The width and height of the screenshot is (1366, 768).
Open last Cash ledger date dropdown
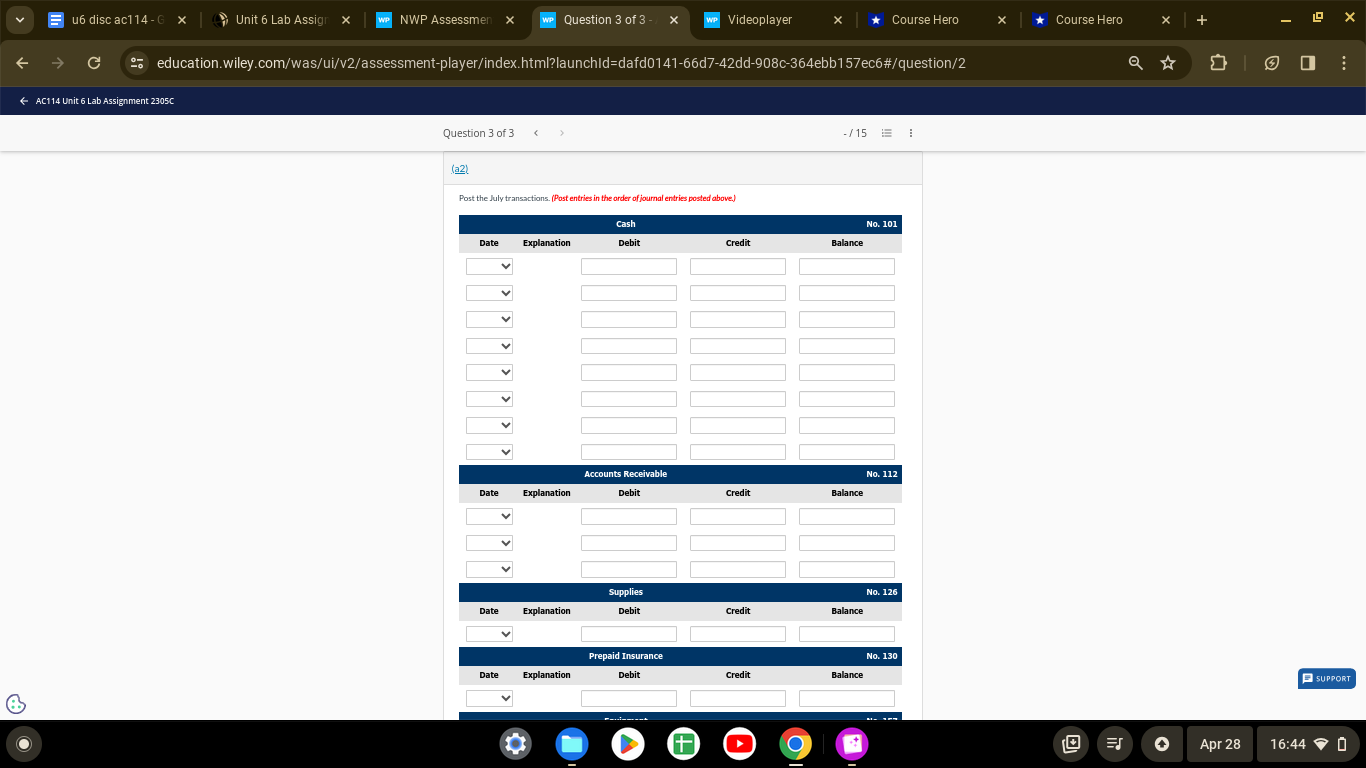tap(490, 452)
